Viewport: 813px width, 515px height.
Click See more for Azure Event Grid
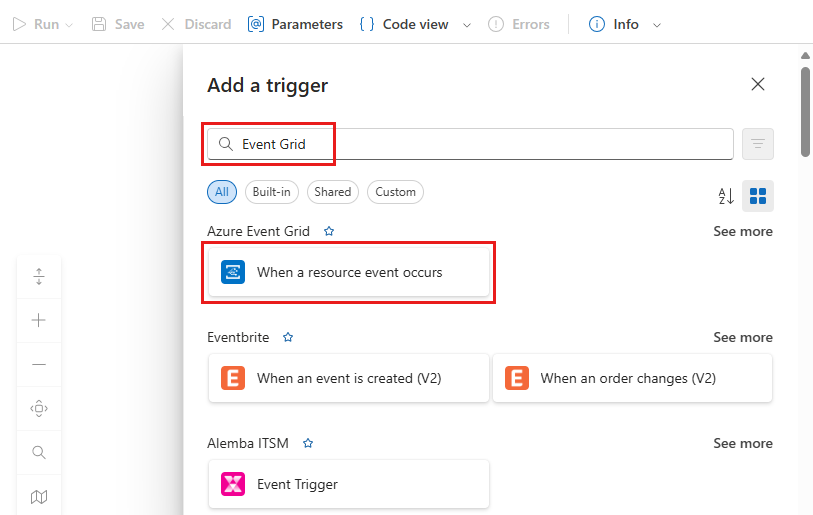tap(742, 231)
